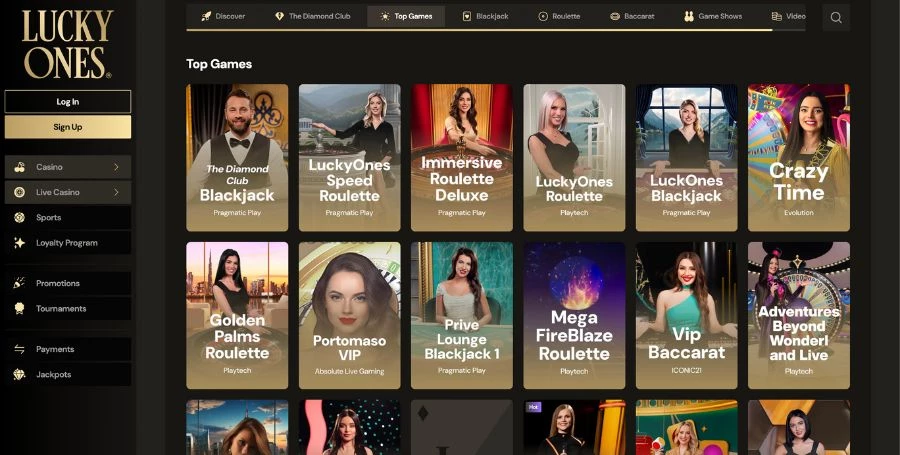Click the Hot badge on the game thumbnail

point(533,407)
